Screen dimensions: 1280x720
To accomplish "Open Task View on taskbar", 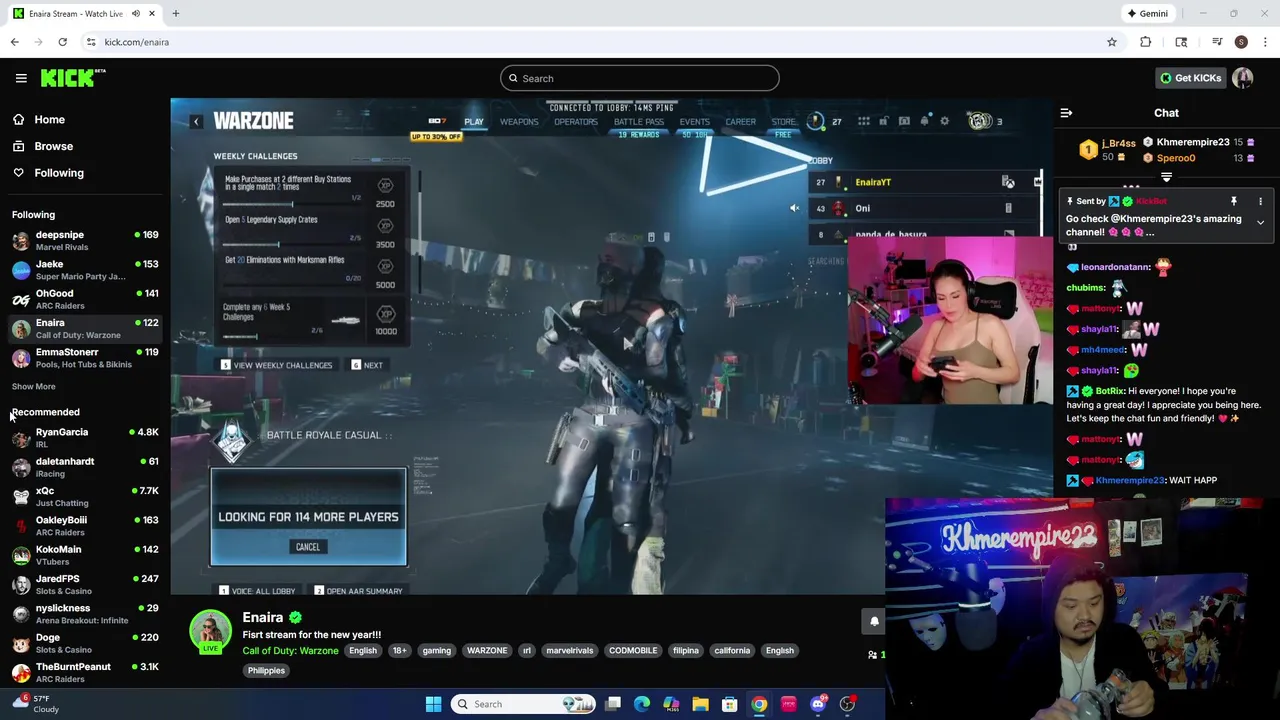I will (613, 704).
